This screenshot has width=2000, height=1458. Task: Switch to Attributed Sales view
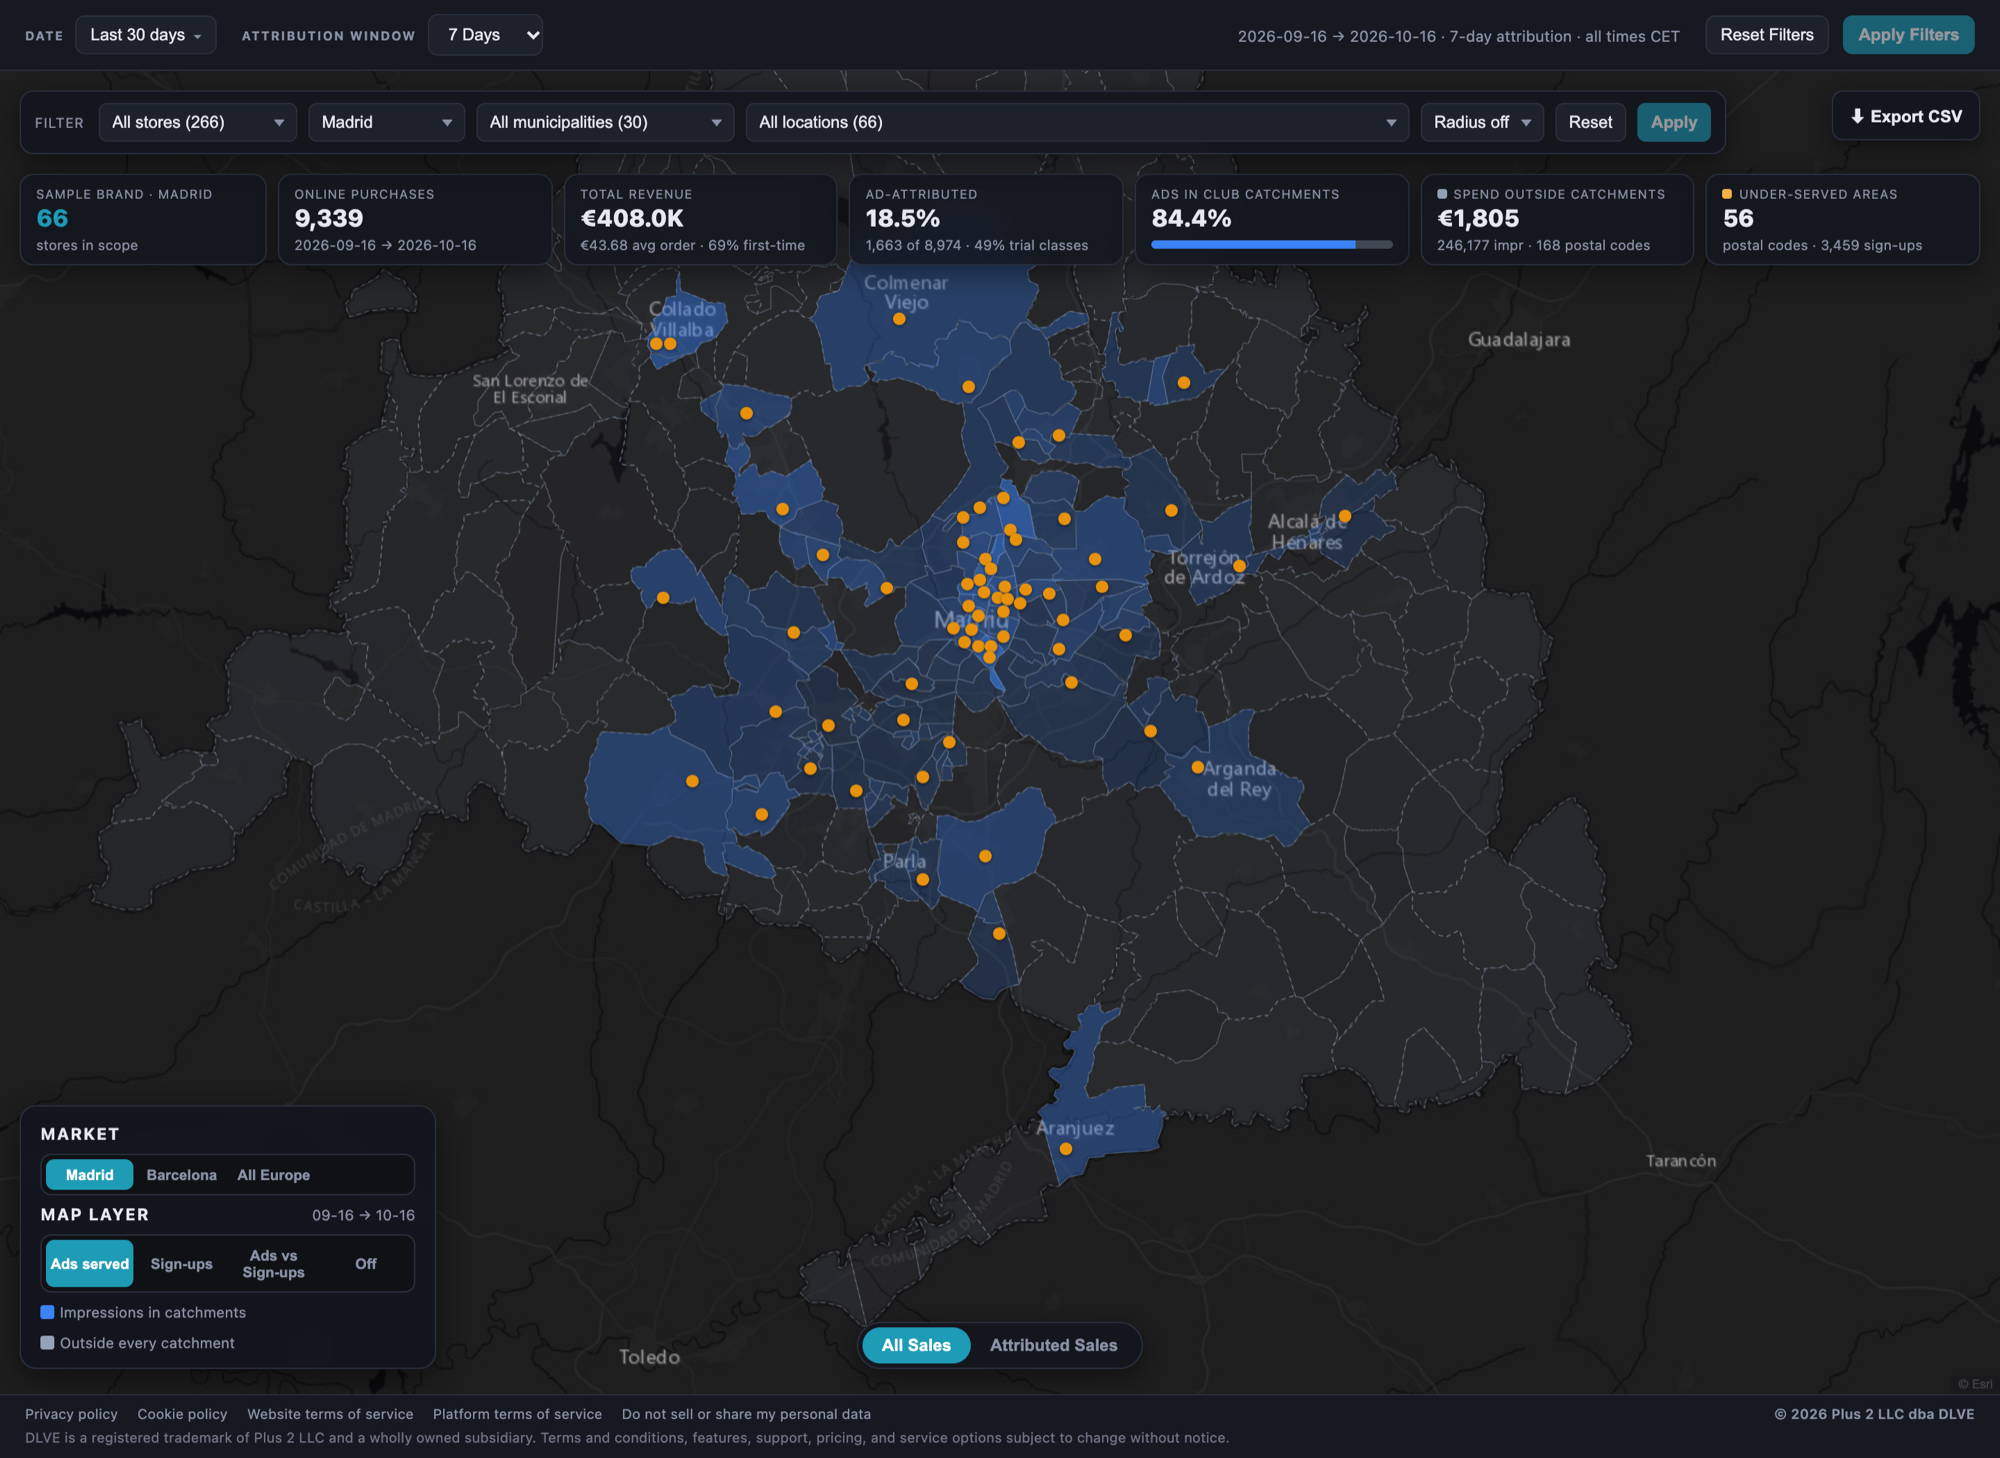point(1053,1345)
